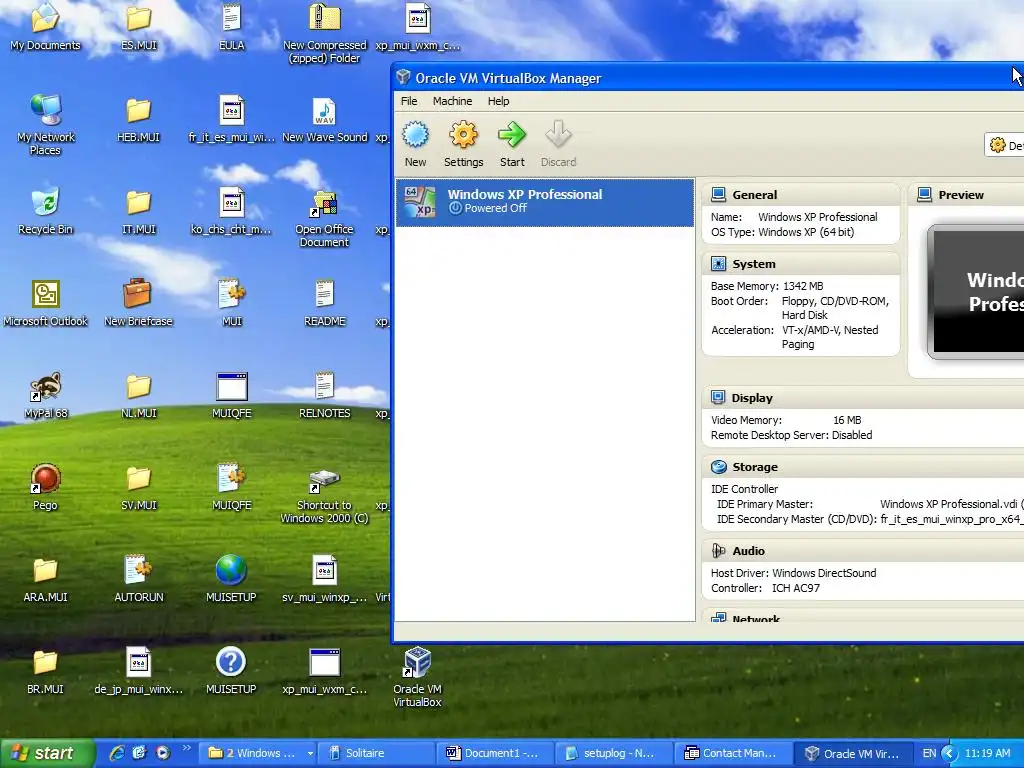Click the Base Memory value 1342 MB
Image resolution: width=1024 pixels, height=768 pixels.
[803, 286]
